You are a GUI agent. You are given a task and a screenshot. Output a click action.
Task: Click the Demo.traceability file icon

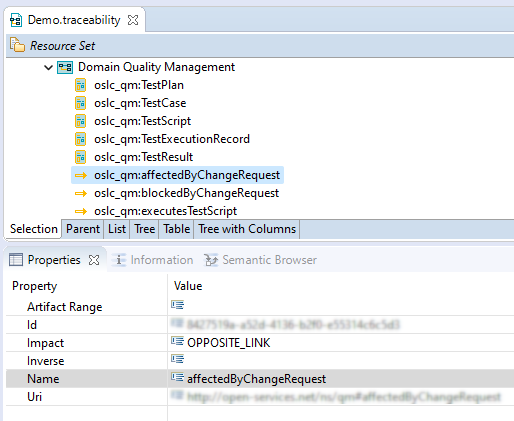pos(16,20)
